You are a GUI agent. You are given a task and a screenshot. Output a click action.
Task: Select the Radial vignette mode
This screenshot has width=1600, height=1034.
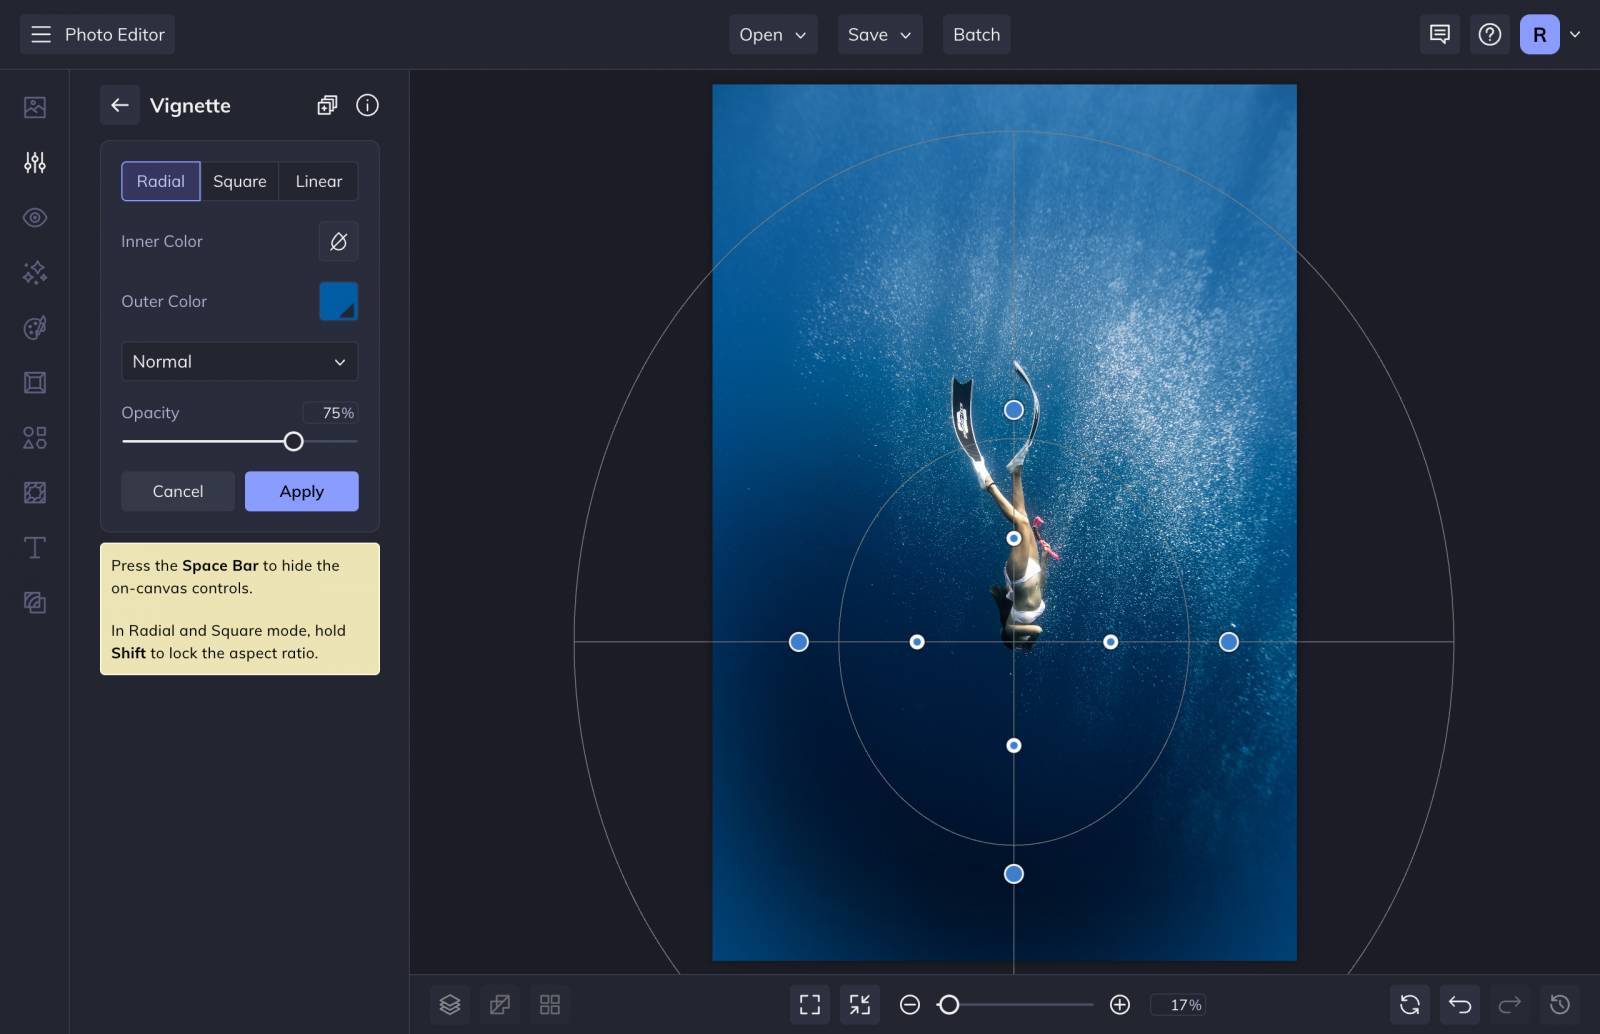[x=161, y=181]
